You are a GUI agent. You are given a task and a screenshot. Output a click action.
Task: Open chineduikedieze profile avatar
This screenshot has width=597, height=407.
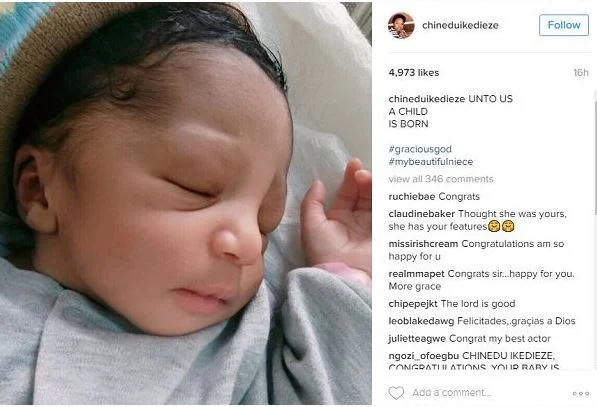[401, 25]
